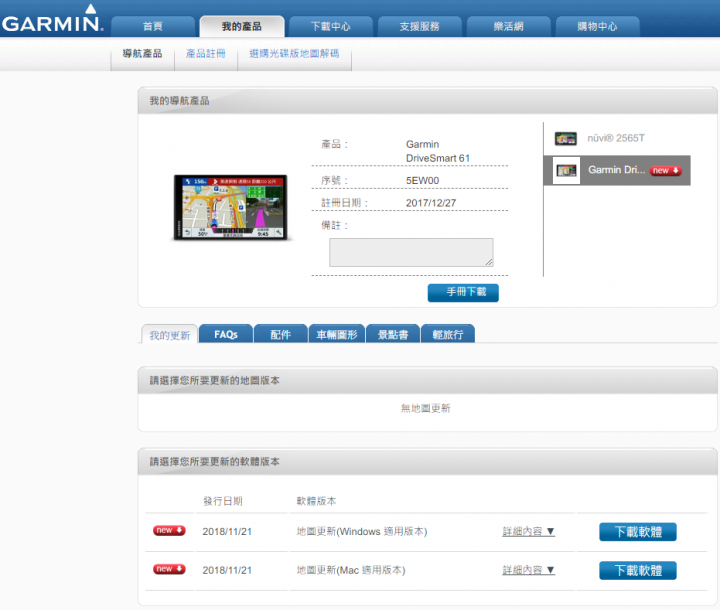The height and width of the screenshot is (610, 720).
Task: Click the 2018/11/21 date in Windows row
Action: (x=227, y=531)
